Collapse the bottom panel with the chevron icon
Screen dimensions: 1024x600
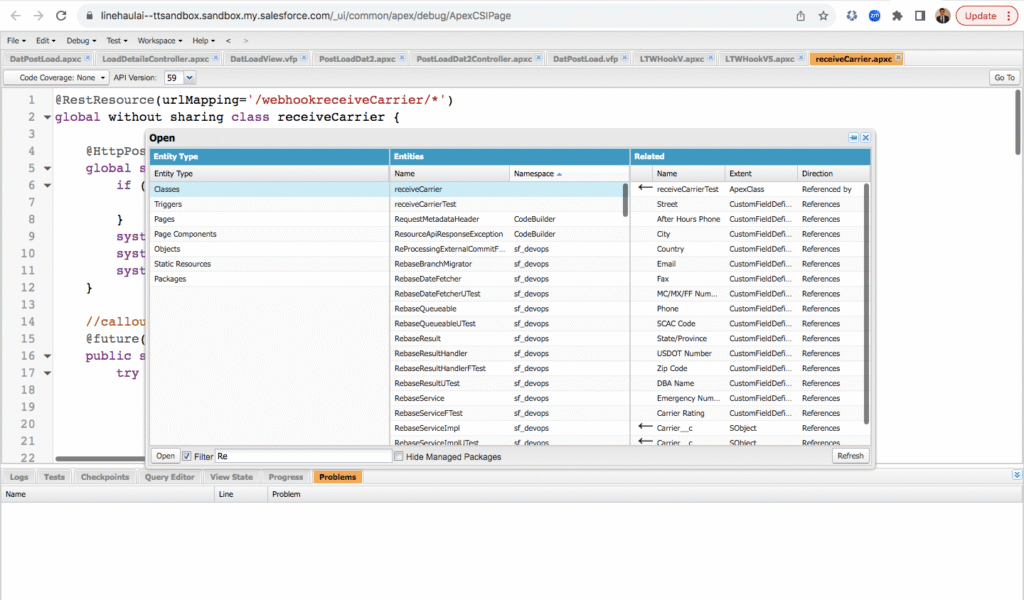[1017, 475]
